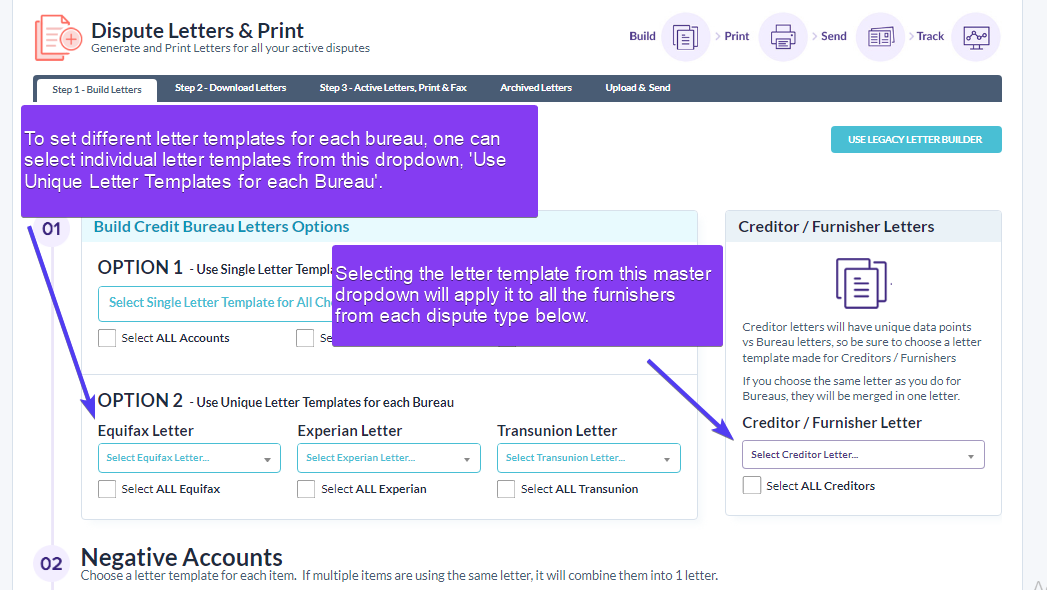Image resolution: width=1047 pixels, height=590 pixels.
Task: Open Step 3 - Active Letters, Print & Fax tab
Action: pyautogui.click(x=393, y=88)
